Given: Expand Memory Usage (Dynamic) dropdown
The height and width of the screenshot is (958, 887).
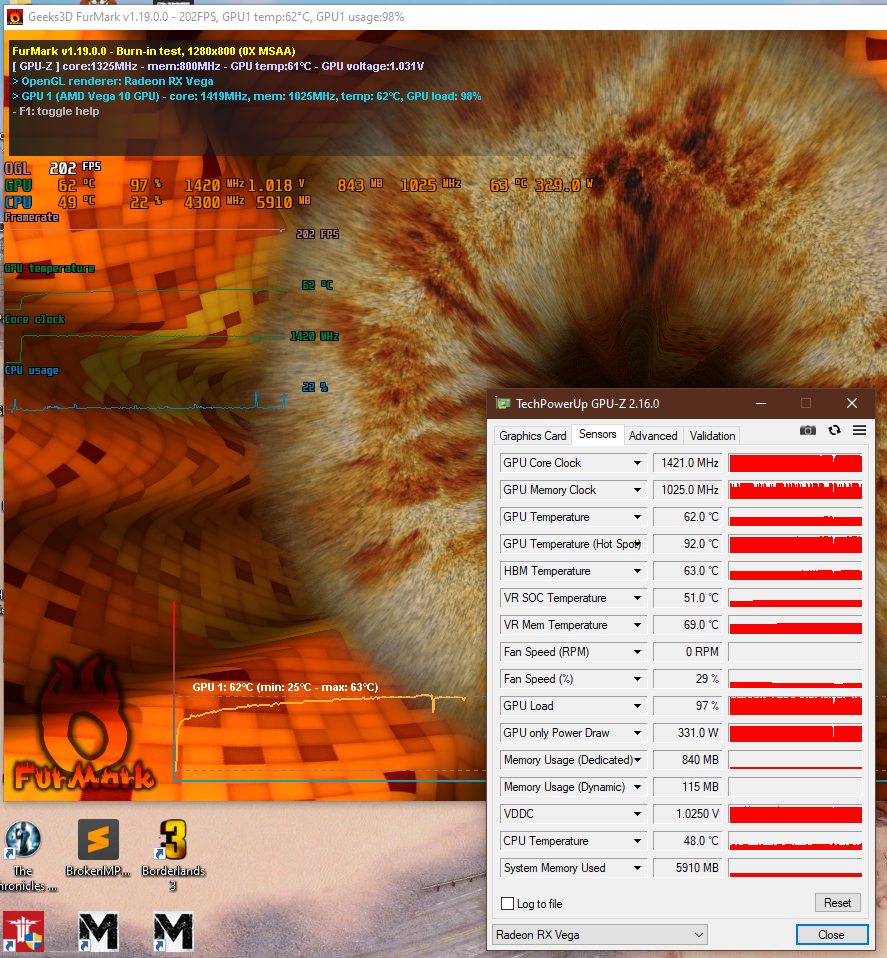Looking at the screenshot, I should click(637, 787).
